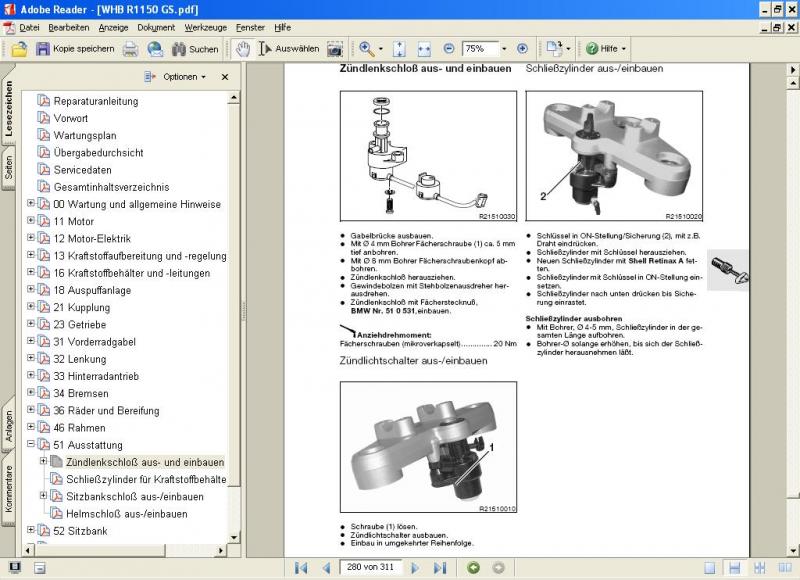Image resolution: width=800 pixels, height=580 pixels.
Task: Go to the last page
Action: (x=440, y=568)
